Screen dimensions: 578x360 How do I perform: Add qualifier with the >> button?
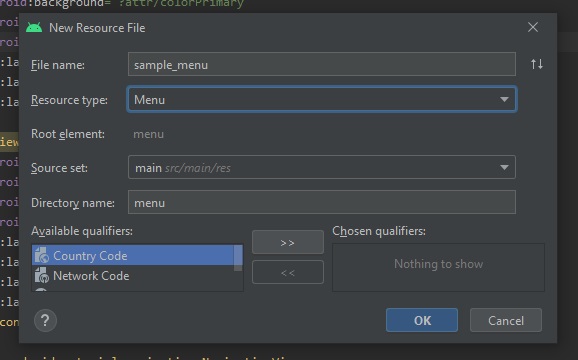pos(288,242)
